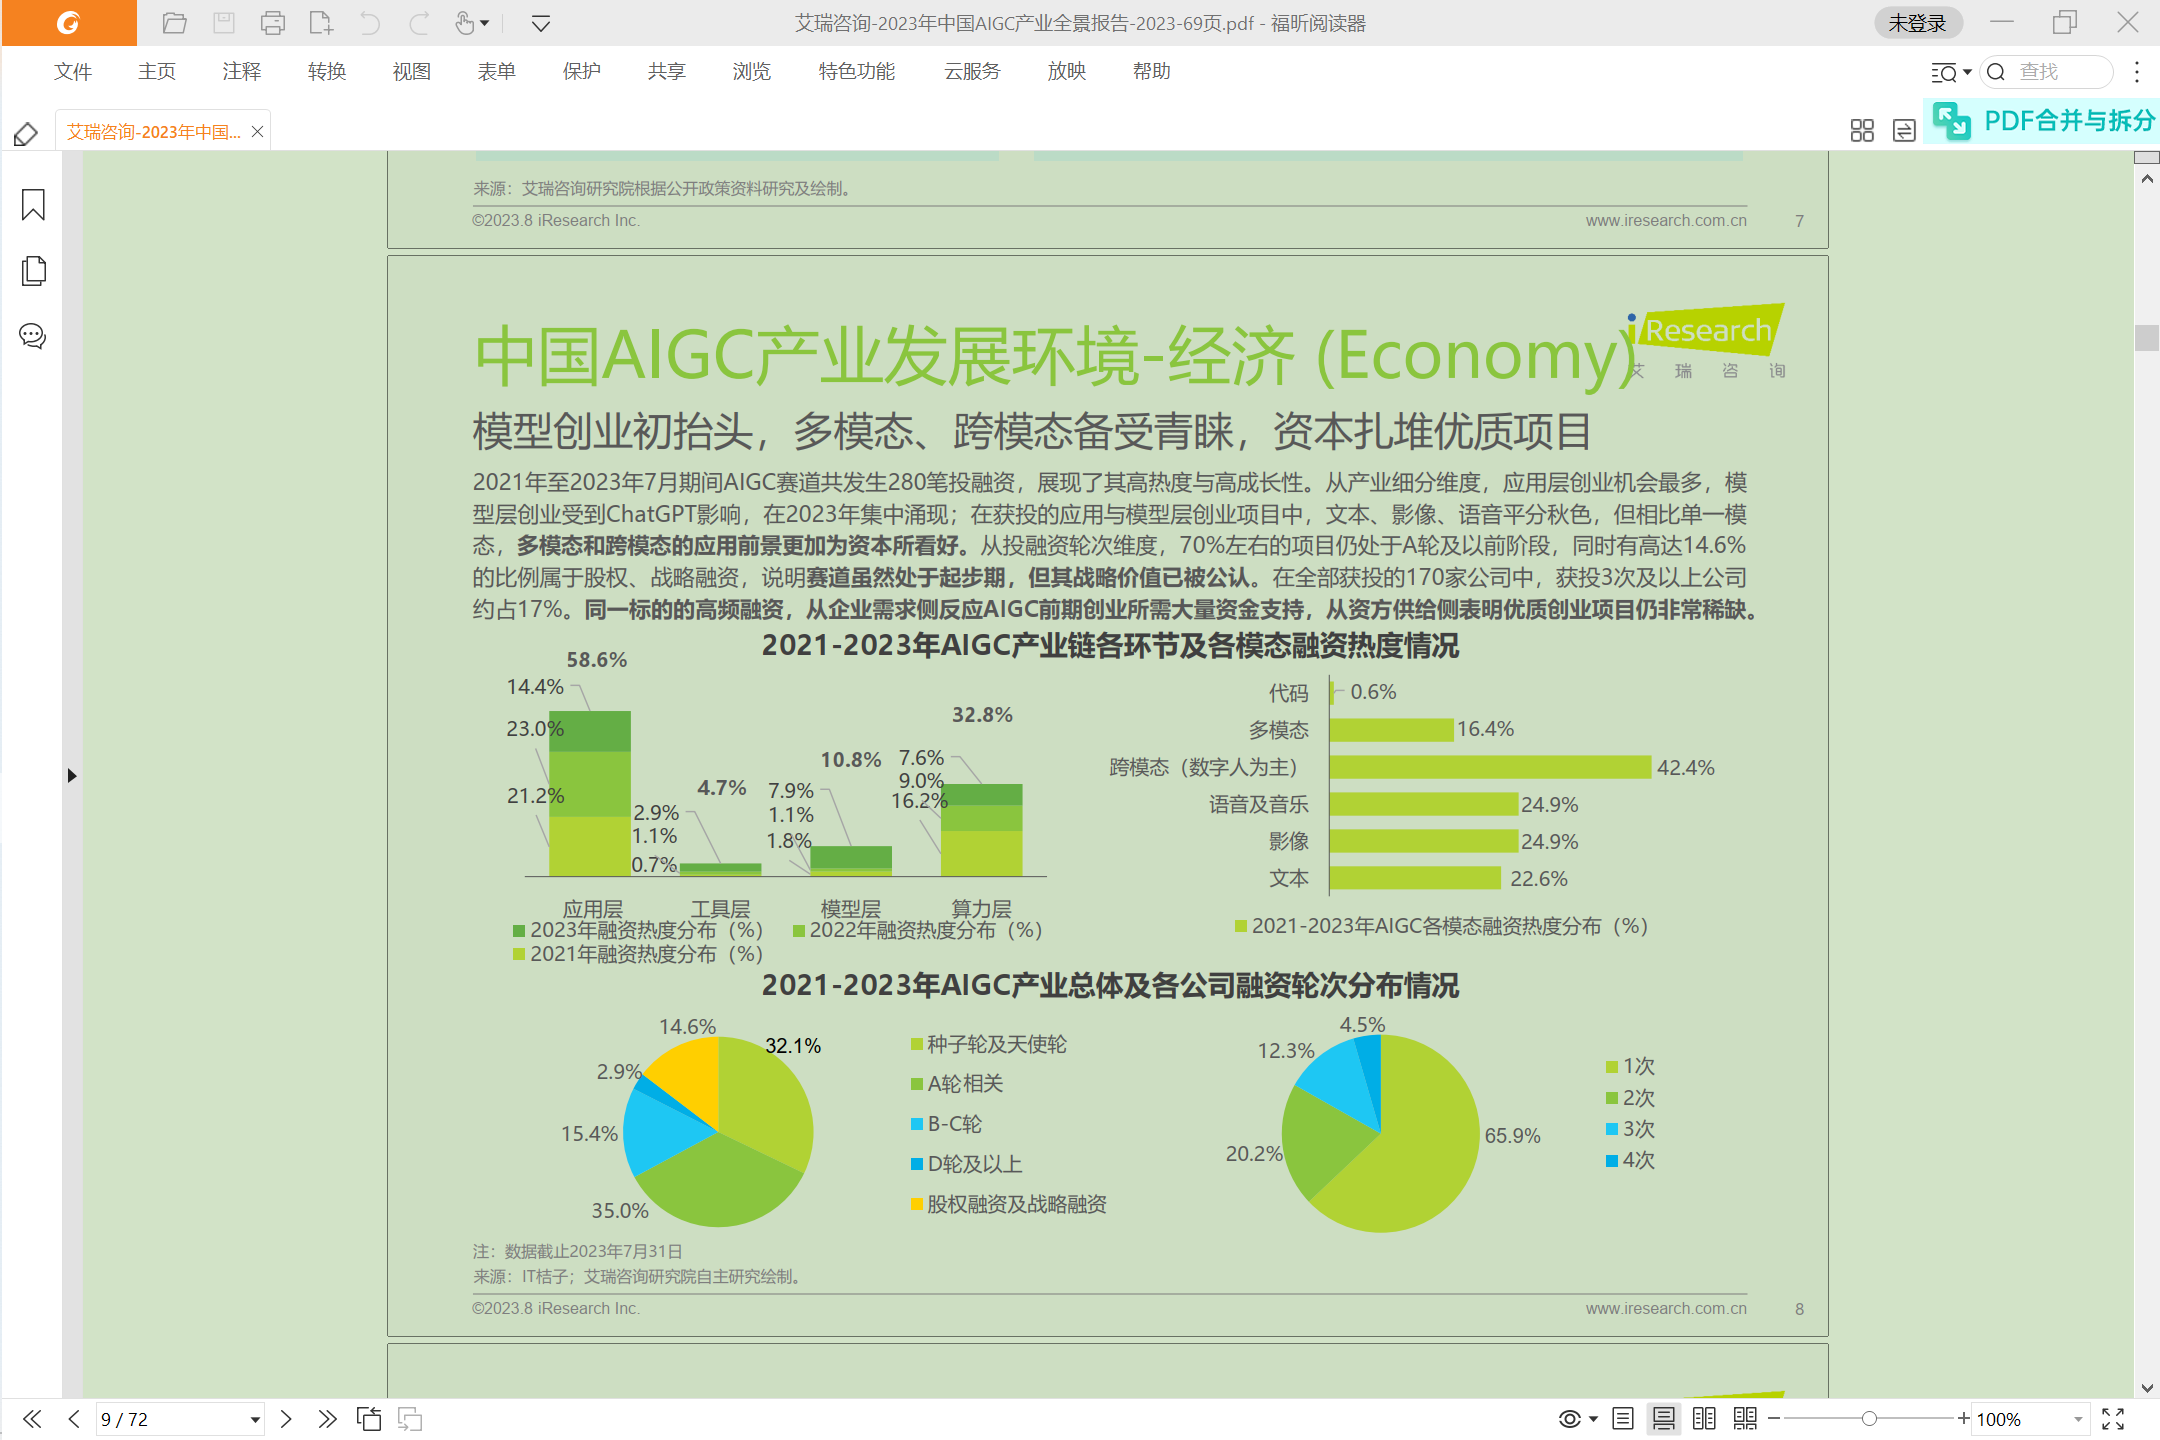This screenshot has height=1440, width=2160.
Task: Switch to continuous page view
Action: coord(1664,1419)
